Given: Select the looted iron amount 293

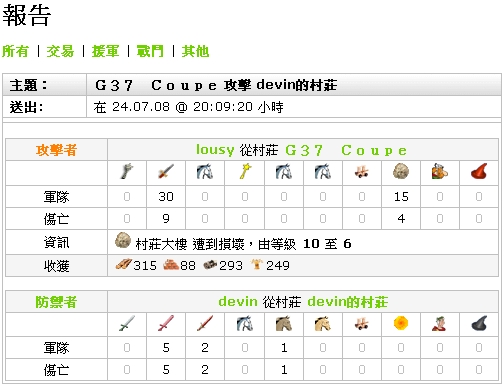Looking at the screenshot, I should (231, 266).
